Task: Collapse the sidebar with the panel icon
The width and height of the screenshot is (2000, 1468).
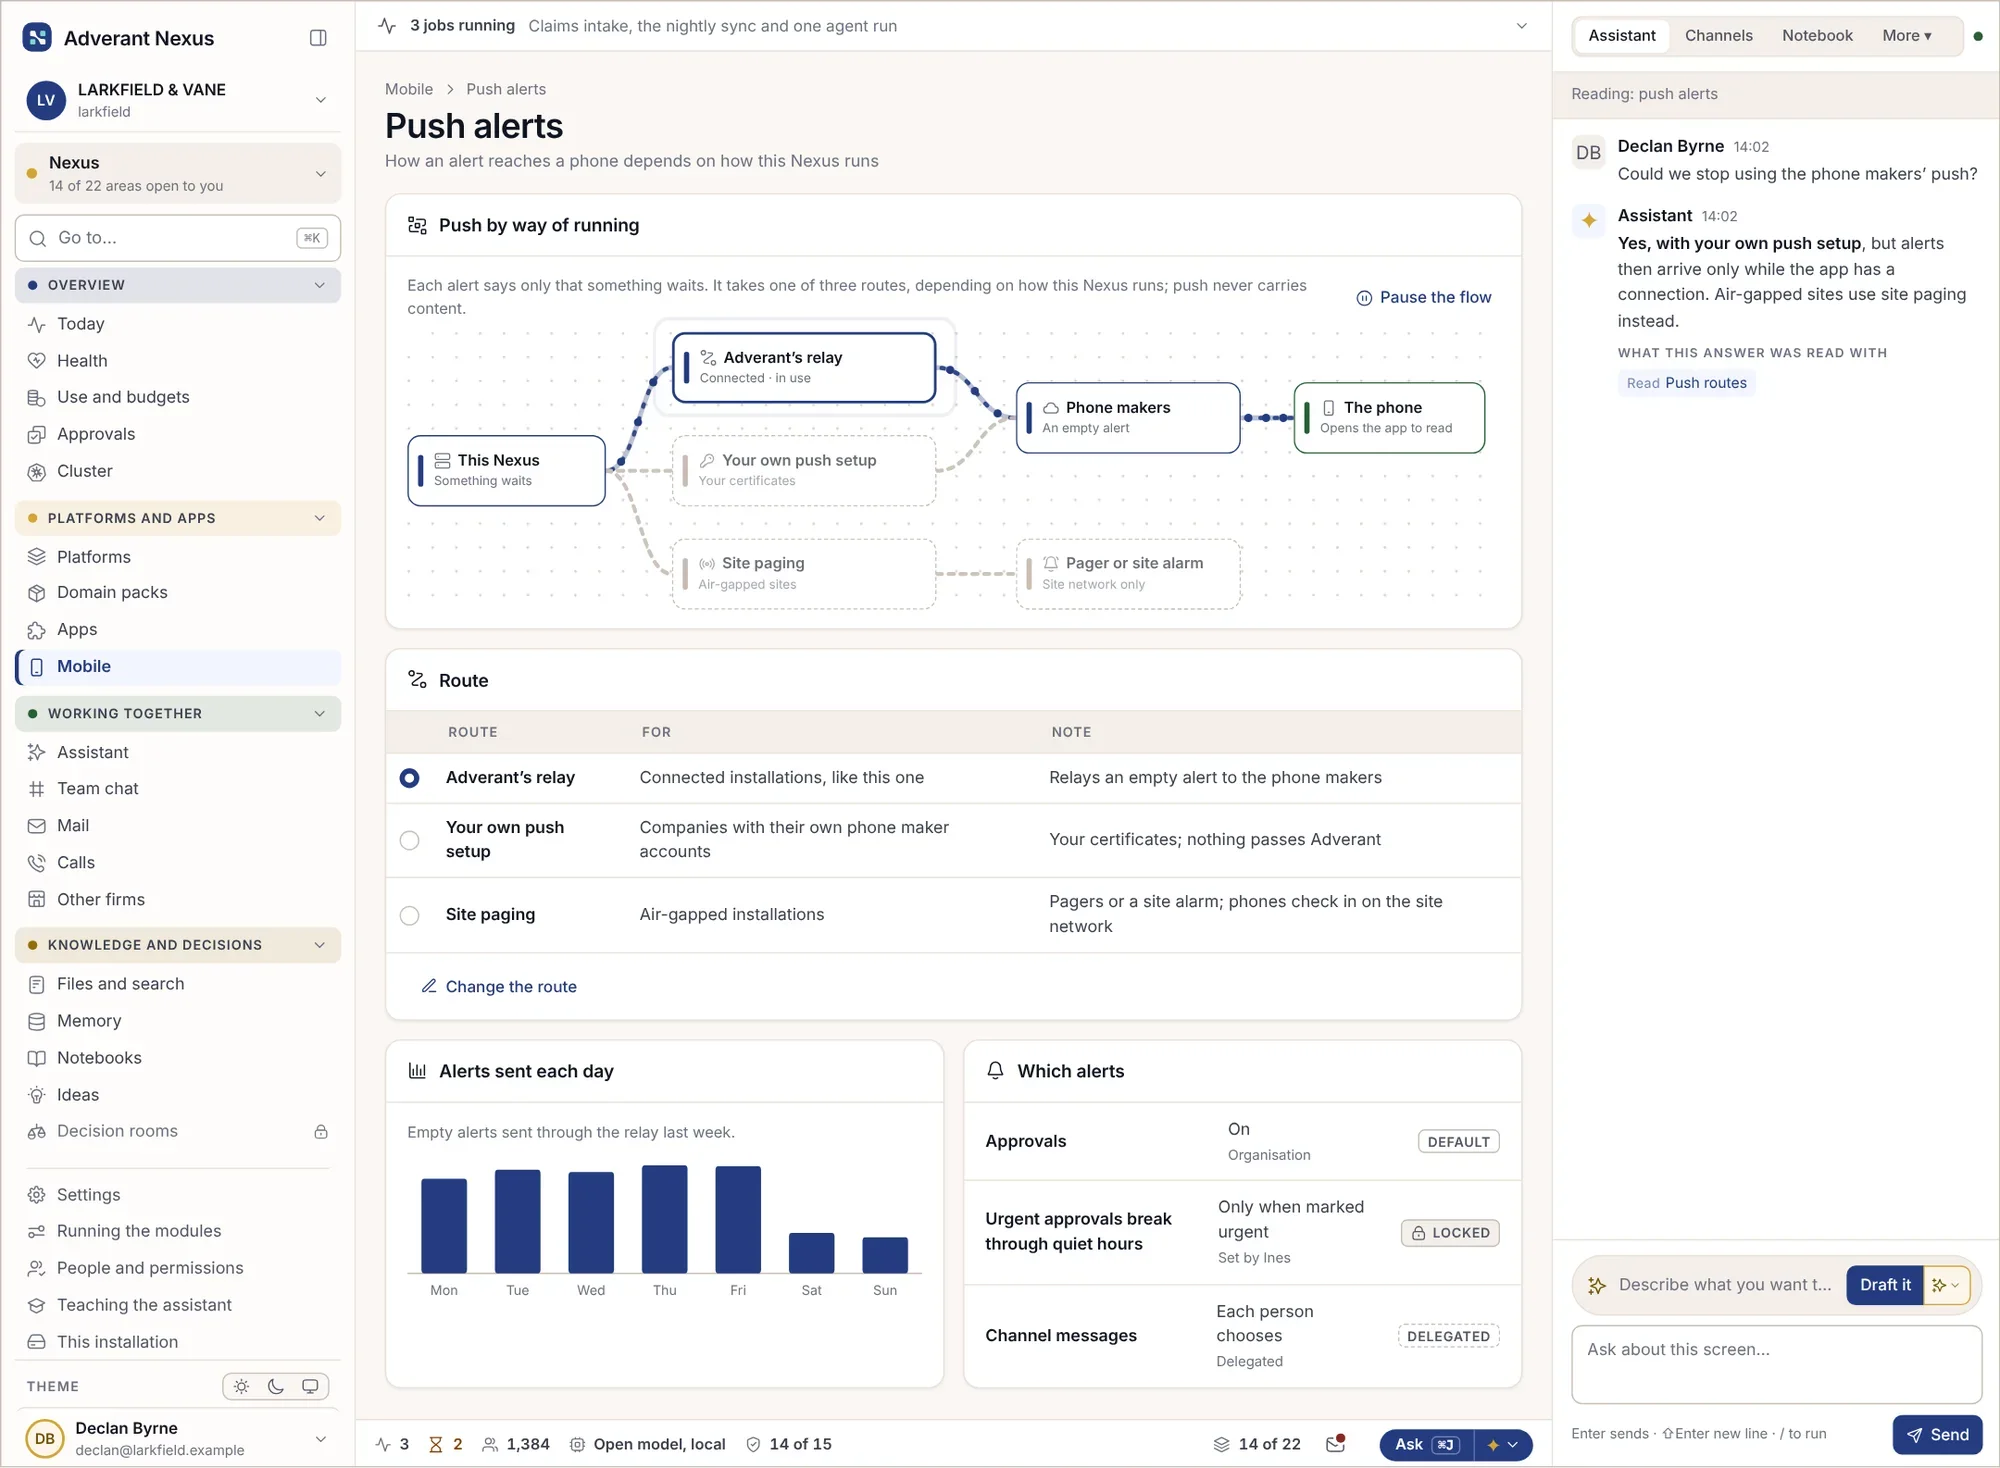Action: [x=318, y=38]
